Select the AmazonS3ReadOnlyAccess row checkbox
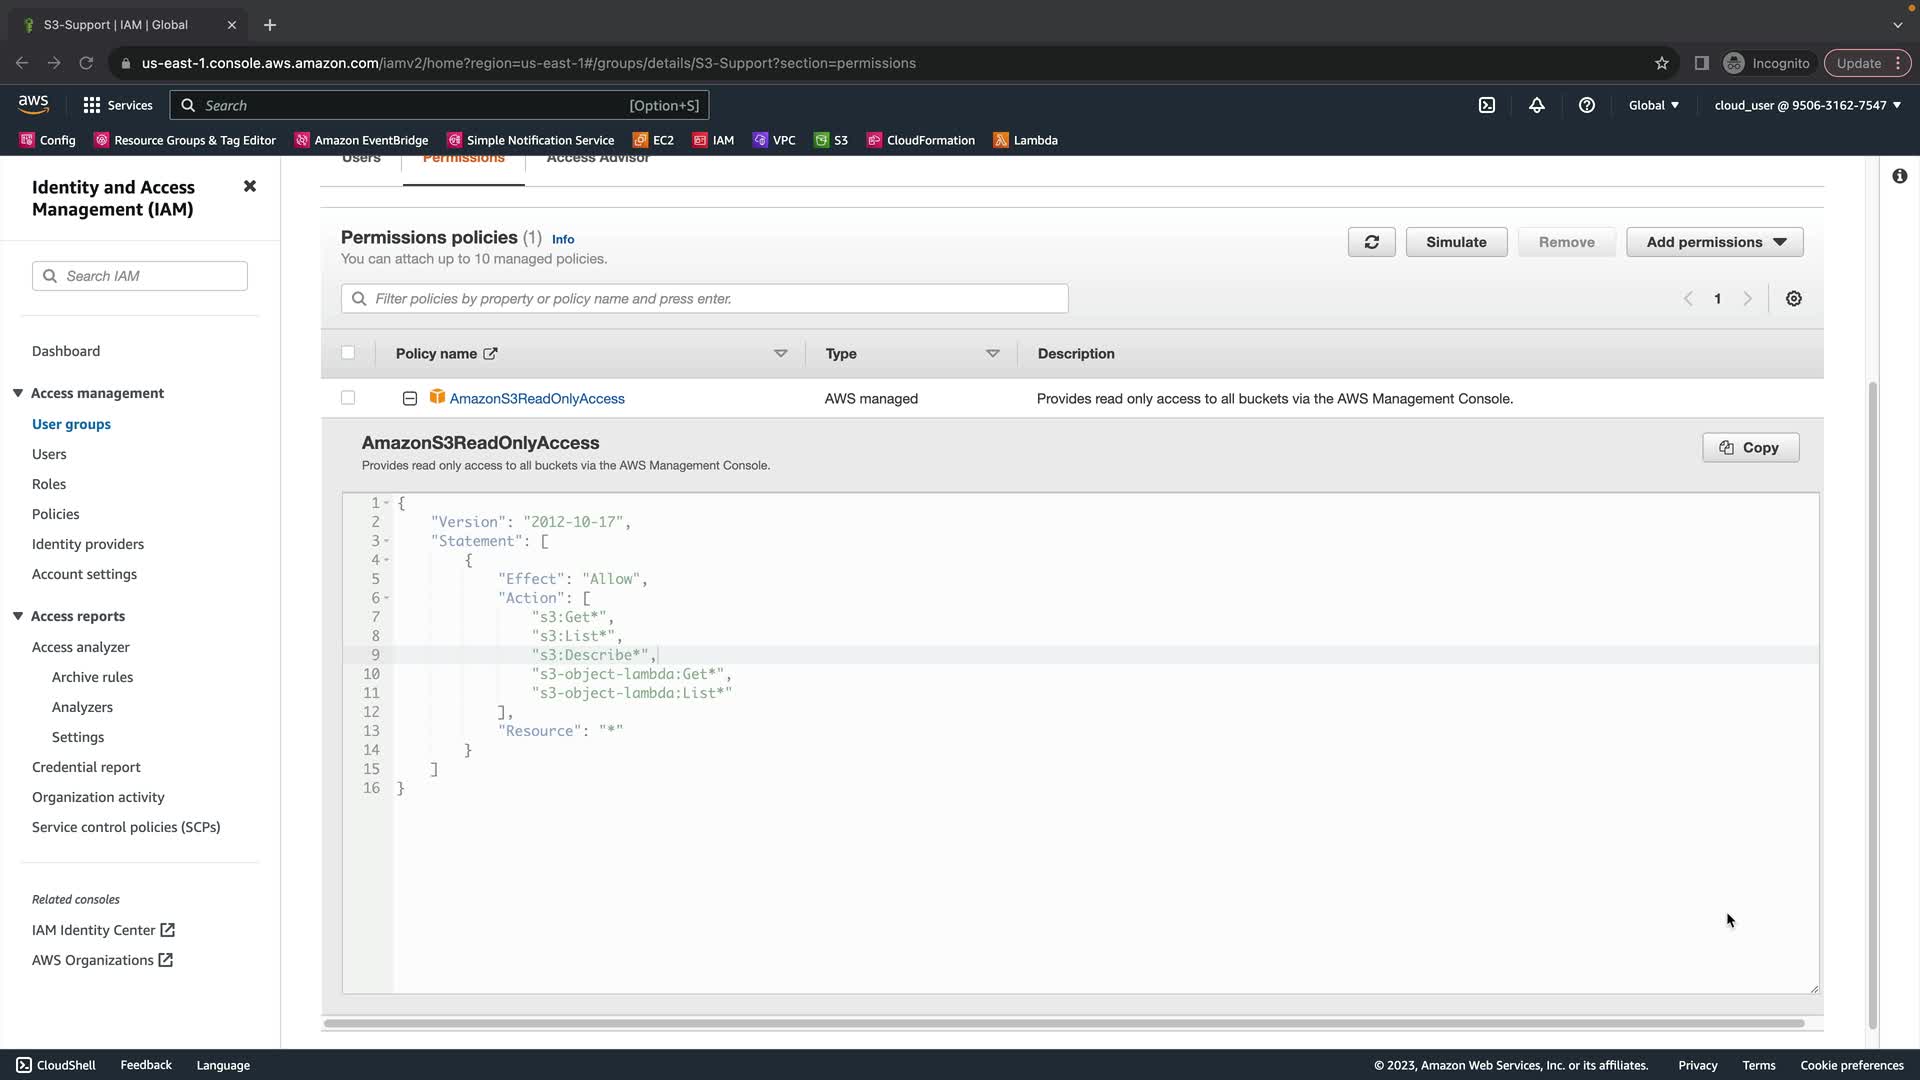The height and width of the screenshot is (1080, 1920). tap(348, 398)
